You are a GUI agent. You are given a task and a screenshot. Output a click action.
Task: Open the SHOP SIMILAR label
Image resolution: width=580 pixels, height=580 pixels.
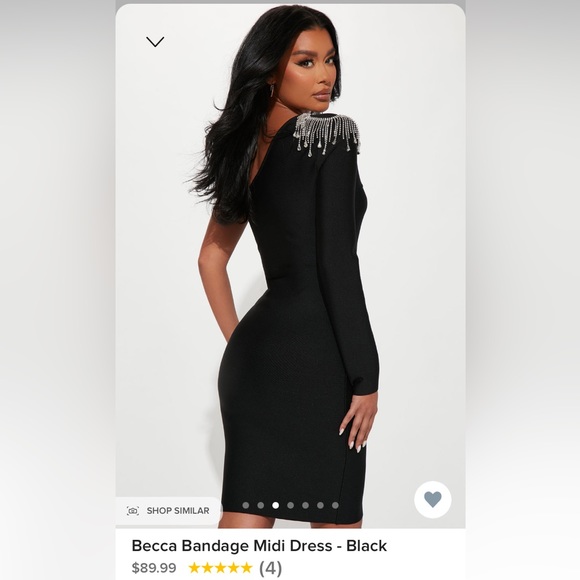click(x=178, y=511)
